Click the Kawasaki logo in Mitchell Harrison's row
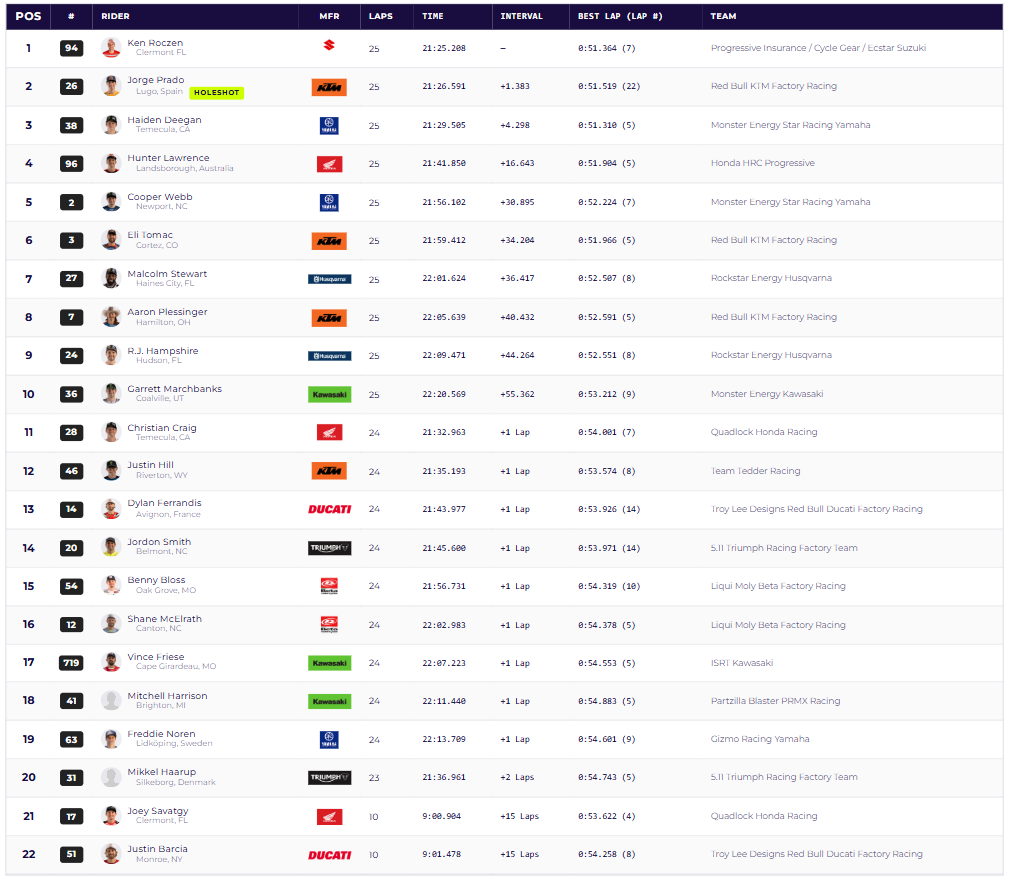The height and width of the screenshot is (881, 1010). [329, 701]
